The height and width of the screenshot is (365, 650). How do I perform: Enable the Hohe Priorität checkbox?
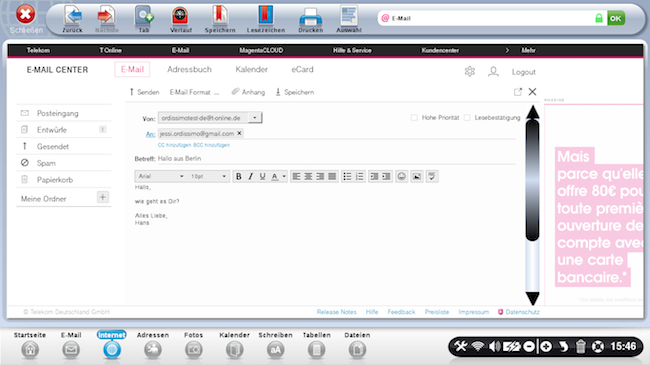tap(414, 118)
